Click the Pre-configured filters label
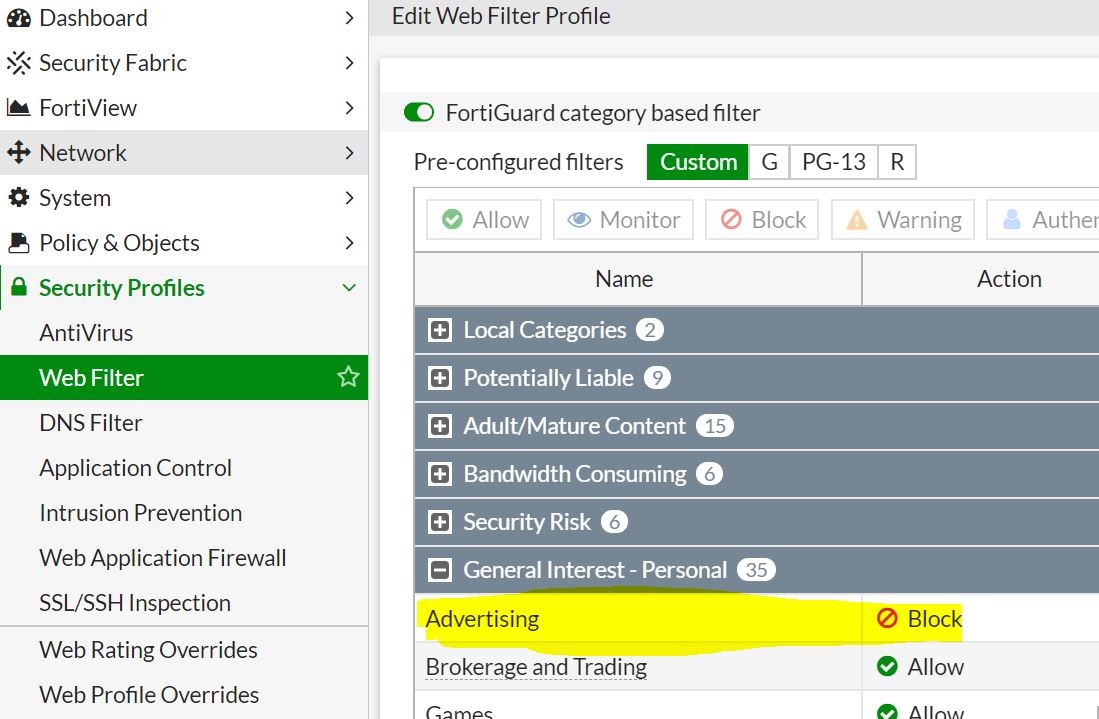Viewport: 1099px width, 719px height. (x=519, y=162)
